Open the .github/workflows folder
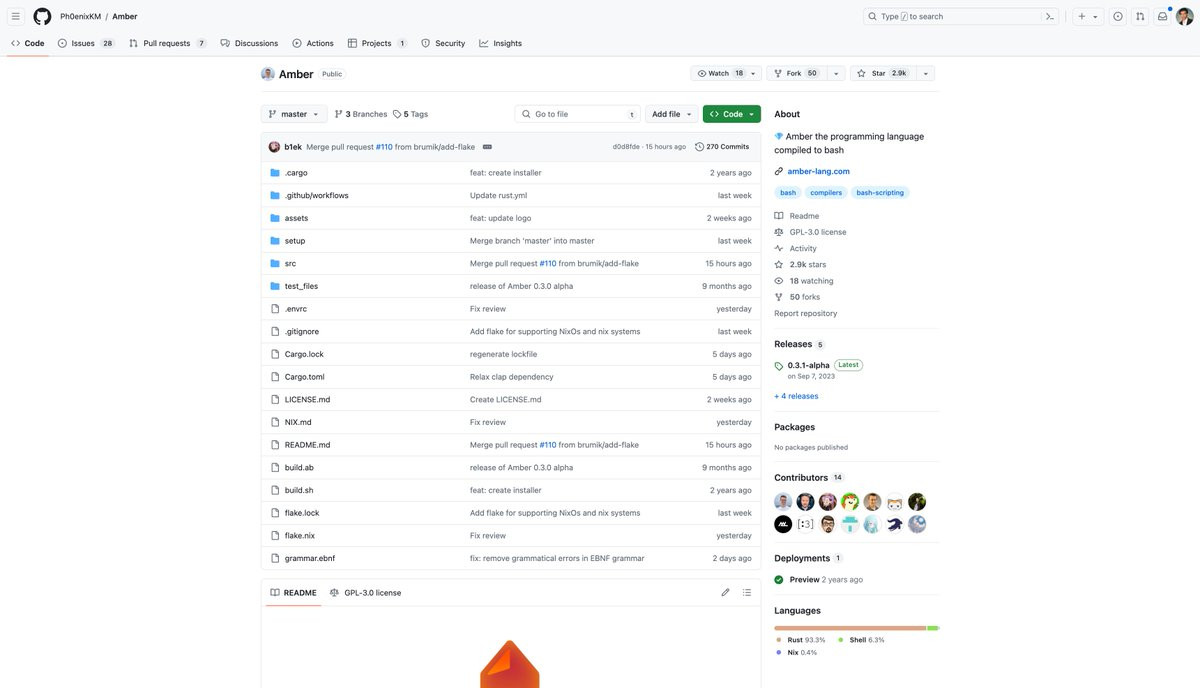The width and height of the screenshot is (1200, 688). 316,195
